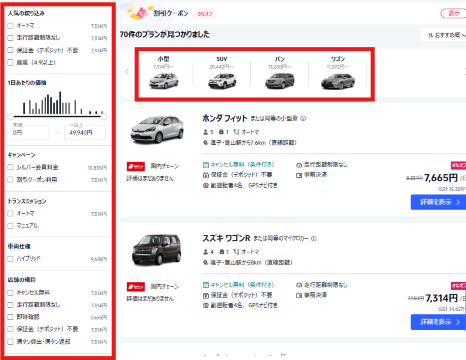Check マニュアル transmission filter
466x360 pixels.
click(10, 226)
